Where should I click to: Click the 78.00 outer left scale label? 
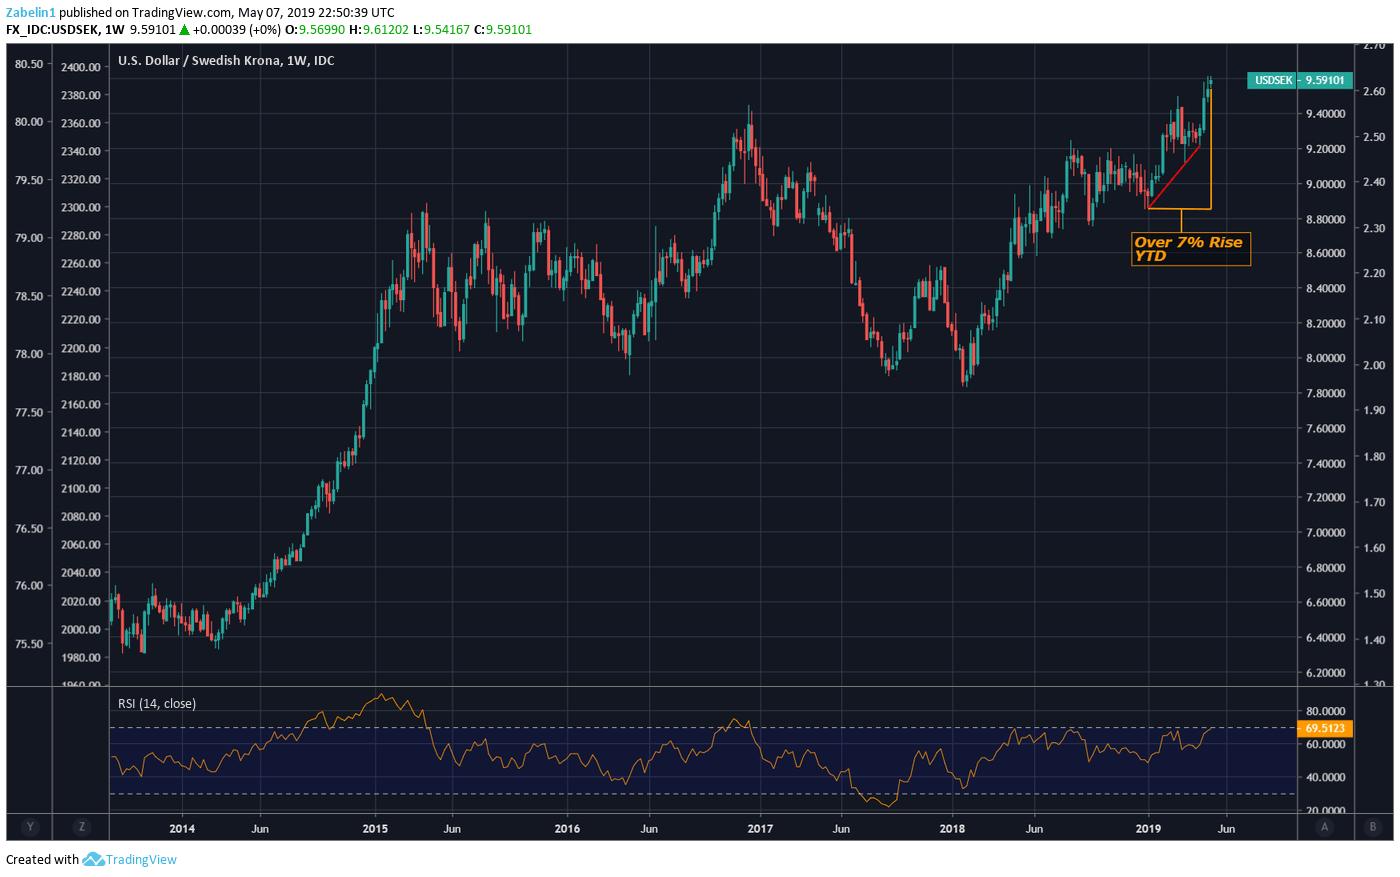point(29,354)
